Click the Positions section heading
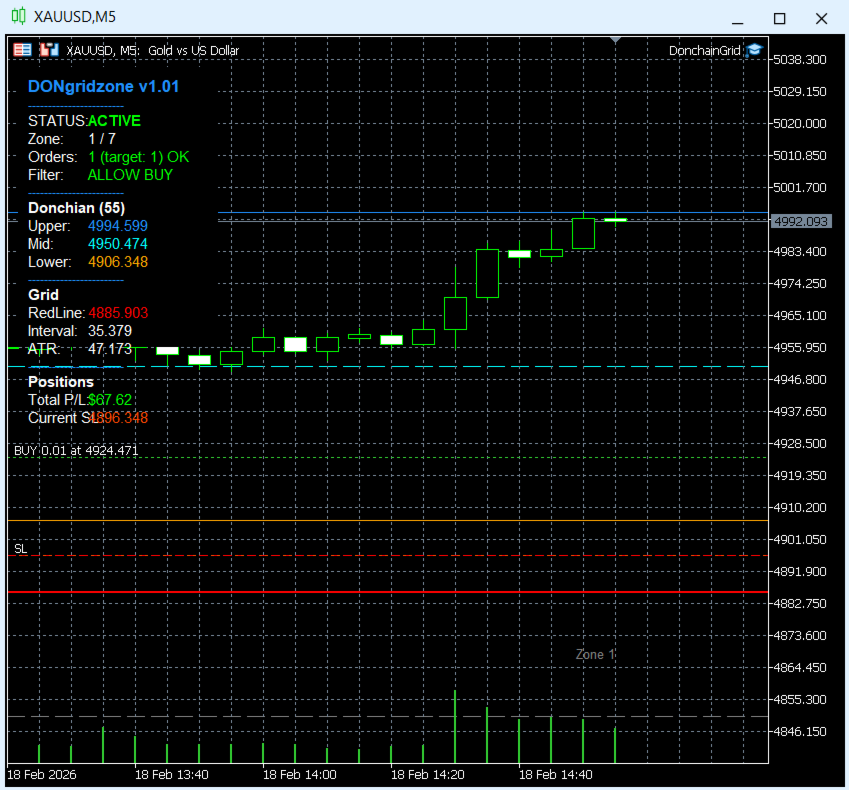Viewport: 849px width, 790px height. tap(61, 382)
